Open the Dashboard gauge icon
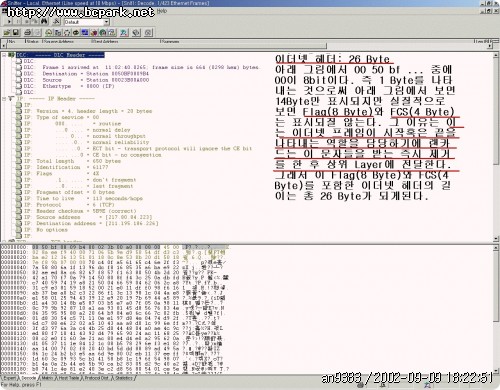This screenshot has height=390, width=500. click(x=49, y=33)
